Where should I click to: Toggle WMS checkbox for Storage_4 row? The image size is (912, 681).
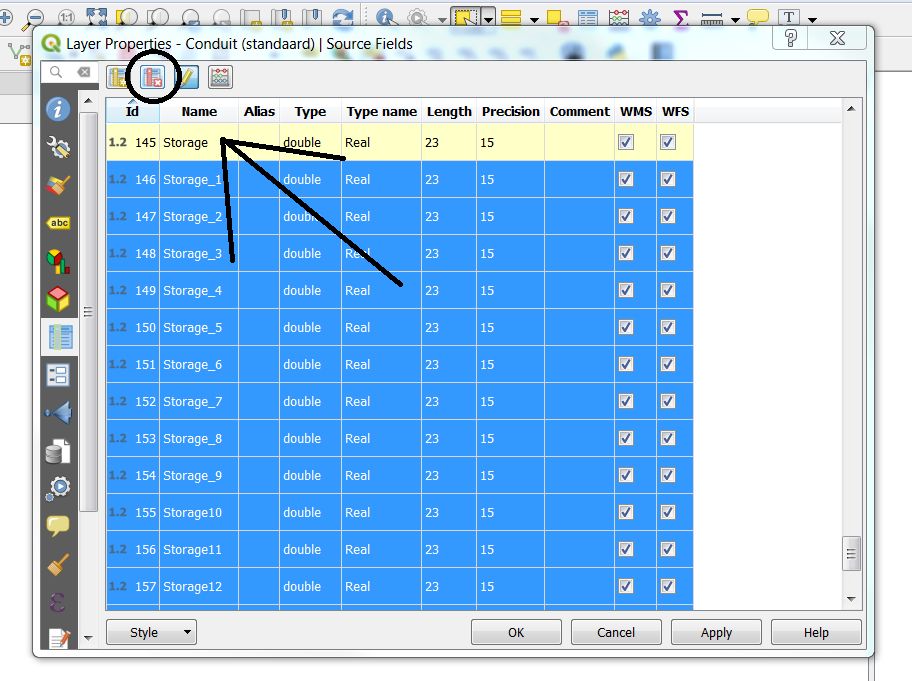[626, 290]
